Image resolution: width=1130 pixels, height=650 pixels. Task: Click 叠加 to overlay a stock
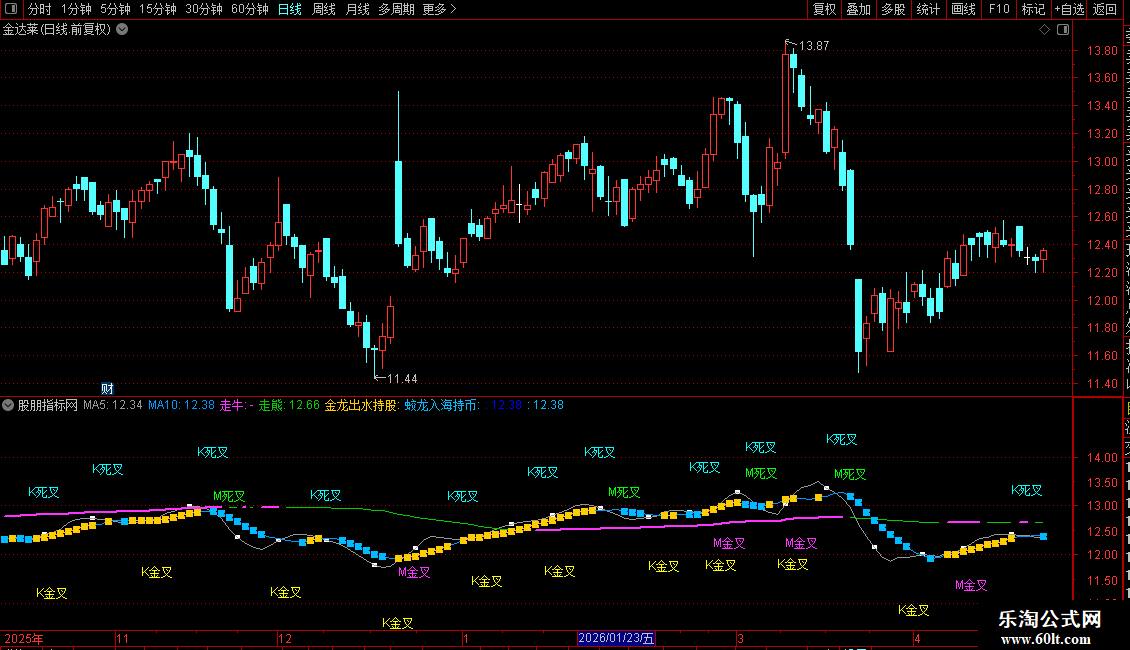(x=859, y=9)
